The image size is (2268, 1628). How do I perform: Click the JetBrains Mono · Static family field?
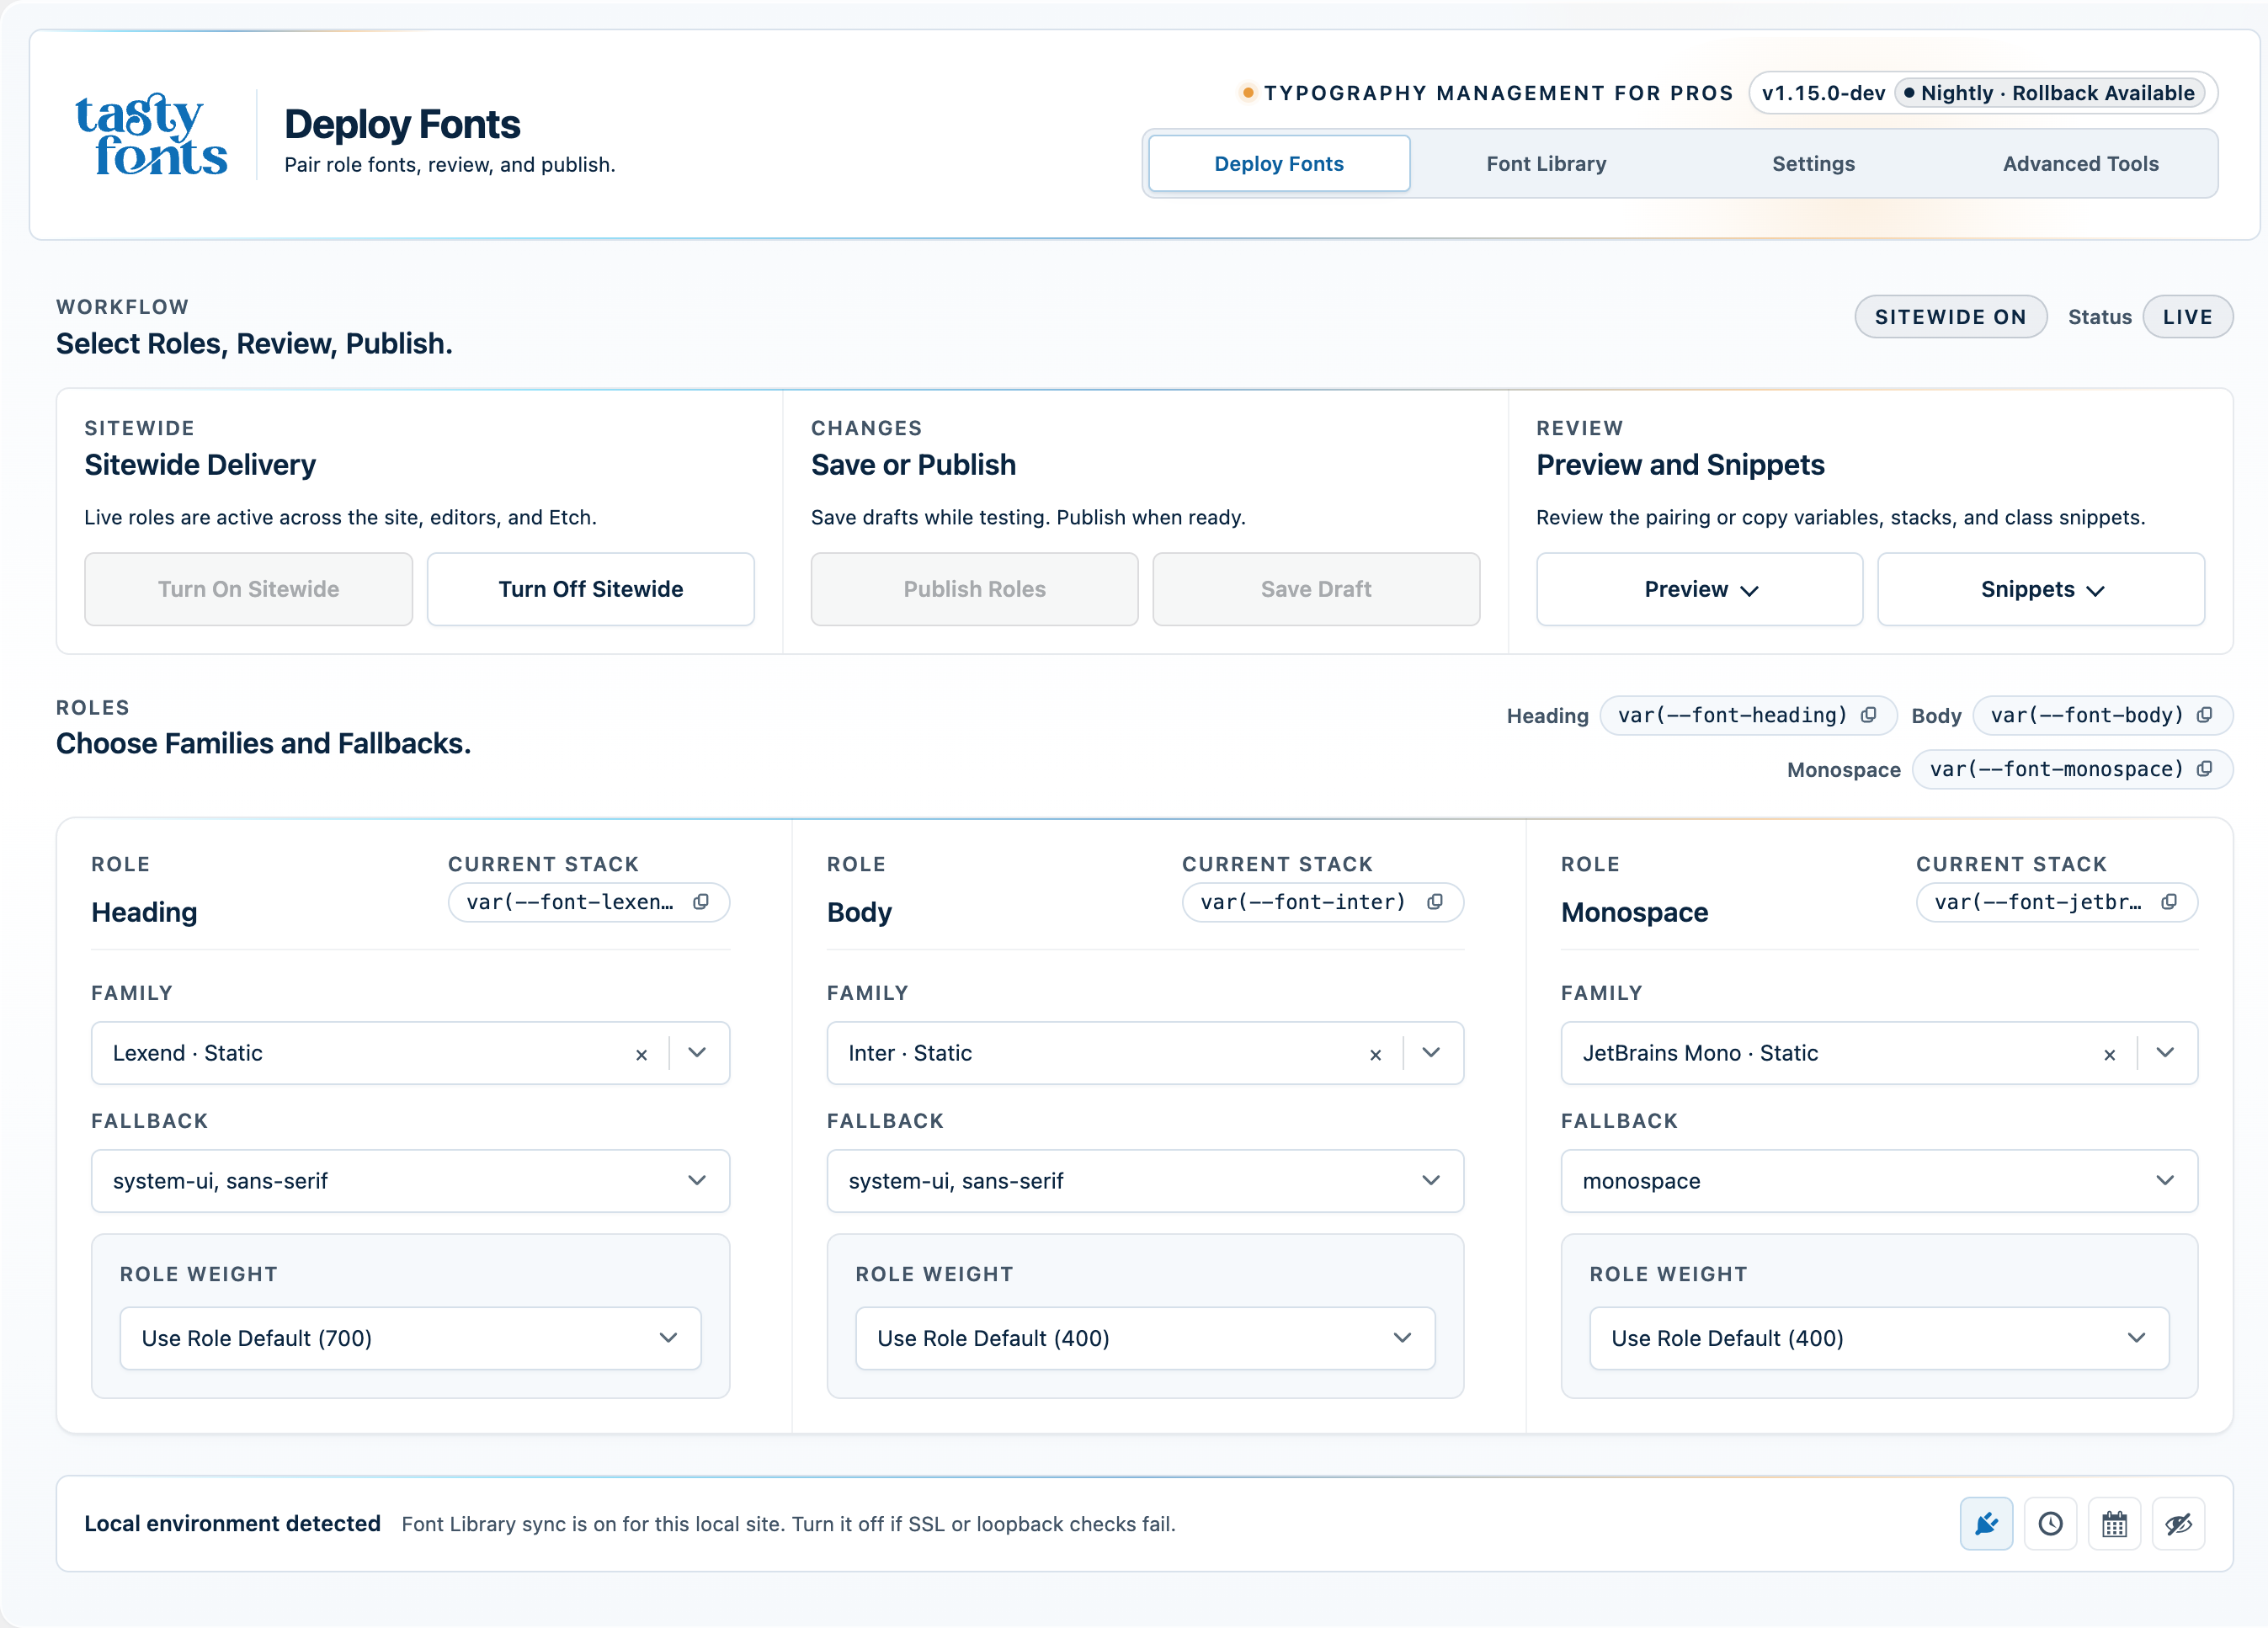pos(1879,1053)
